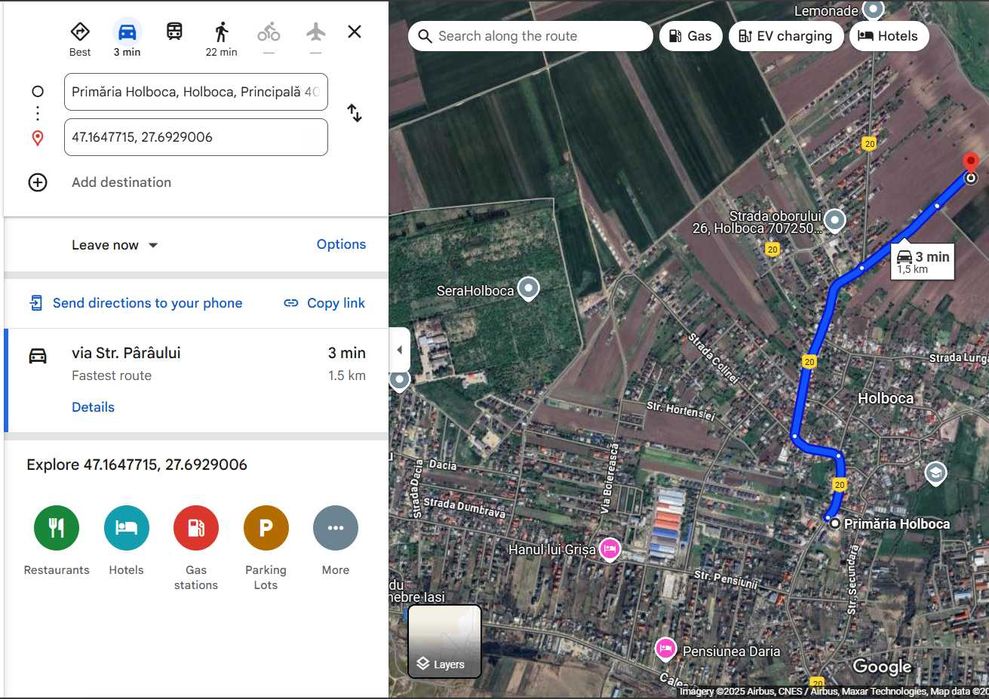
Task: Click the Hanul lui Grișa hotel marker
Action: tap(609, 549)
